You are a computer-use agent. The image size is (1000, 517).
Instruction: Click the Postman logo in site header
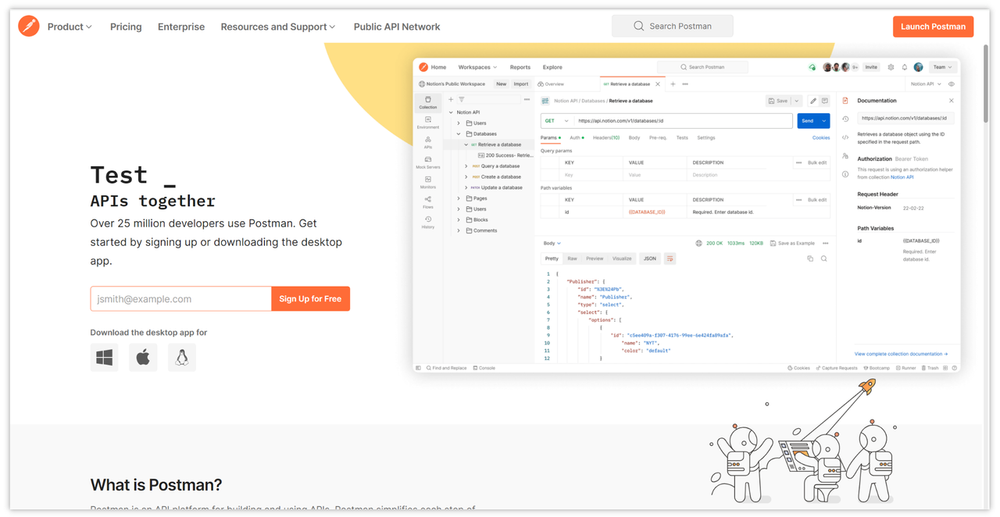(29, 26)
